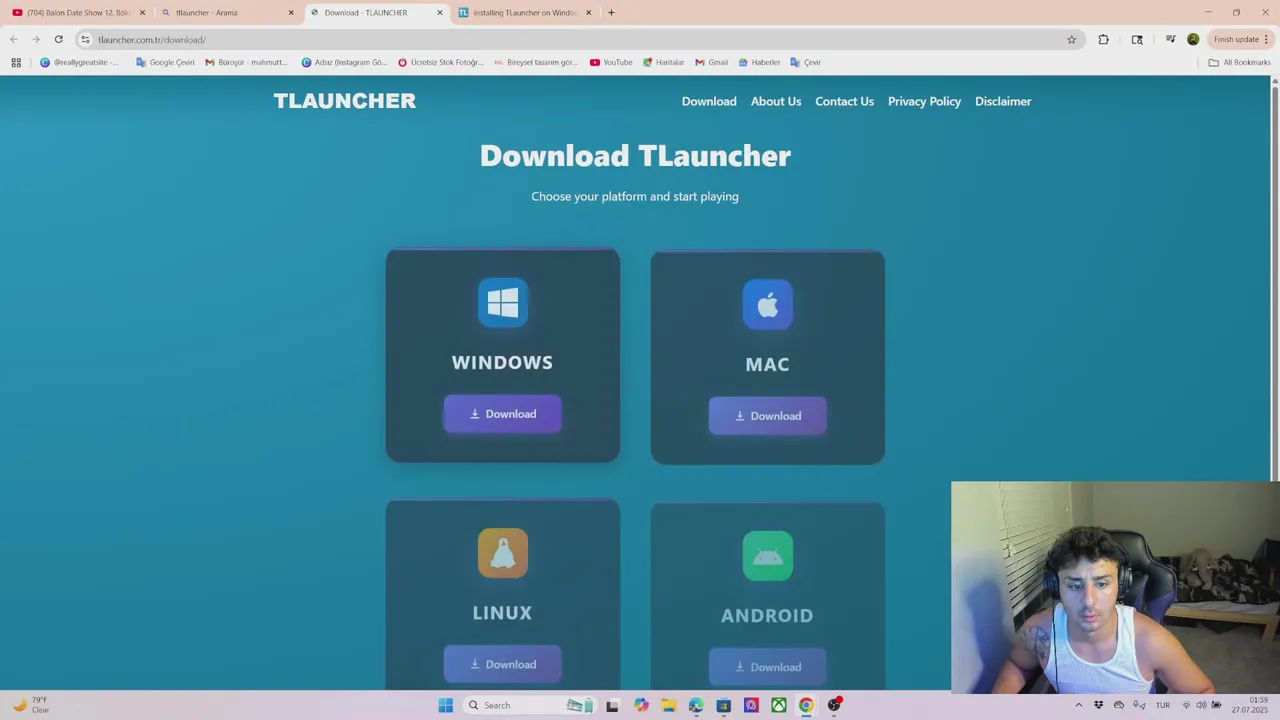Open the Windows Start menu
The width and height of the screenshot is (1280, 720).
[x=446, y=705]
